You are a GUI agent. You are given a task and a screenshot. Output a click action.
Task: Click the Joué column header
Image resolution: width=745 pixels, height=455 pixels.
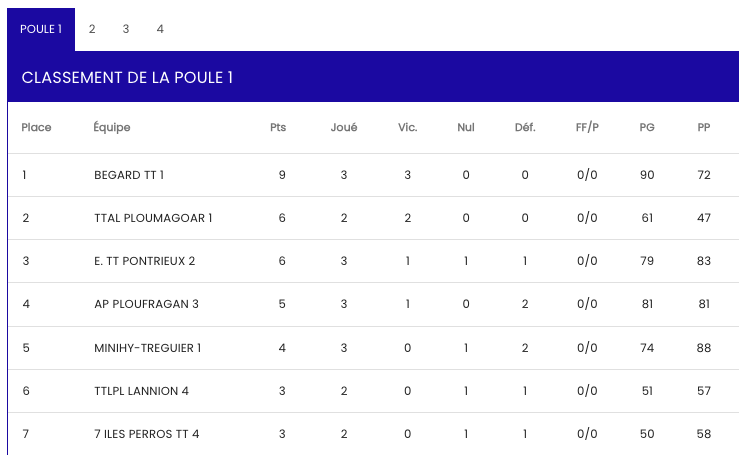[x=344, y=128]
